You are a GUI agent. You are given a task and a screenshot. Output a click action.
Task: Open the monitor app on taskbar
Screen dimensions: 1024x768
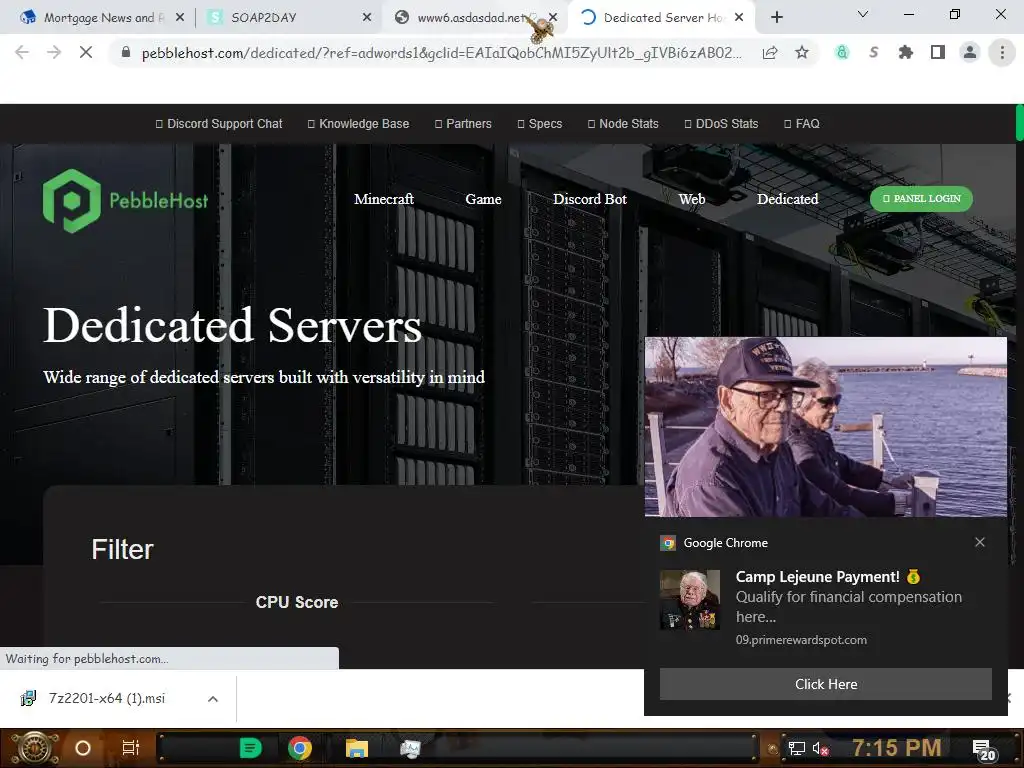click(410, 748)
